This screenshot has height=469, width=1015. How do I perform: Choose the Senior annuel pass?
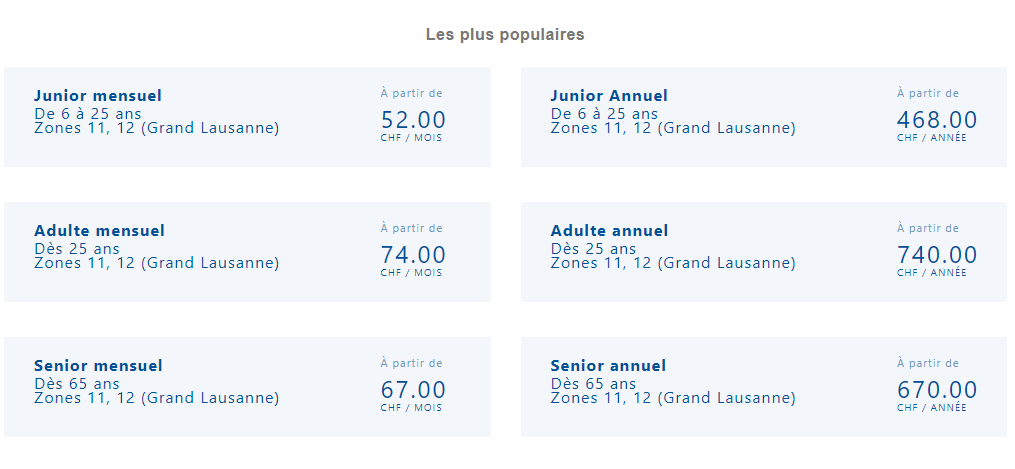[x=764, y=387]
